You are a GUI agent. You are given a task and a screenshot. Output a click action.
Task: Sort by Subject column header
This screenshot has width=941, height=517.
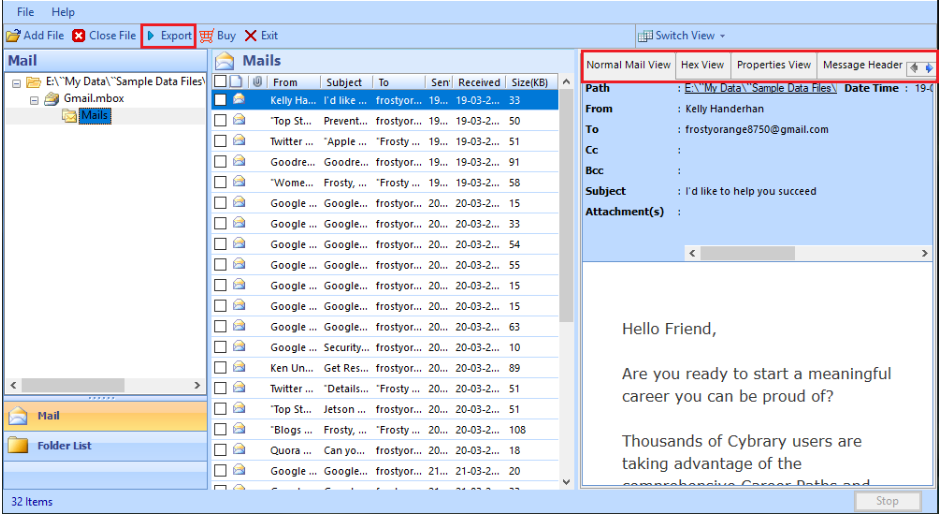pos(346,82)
